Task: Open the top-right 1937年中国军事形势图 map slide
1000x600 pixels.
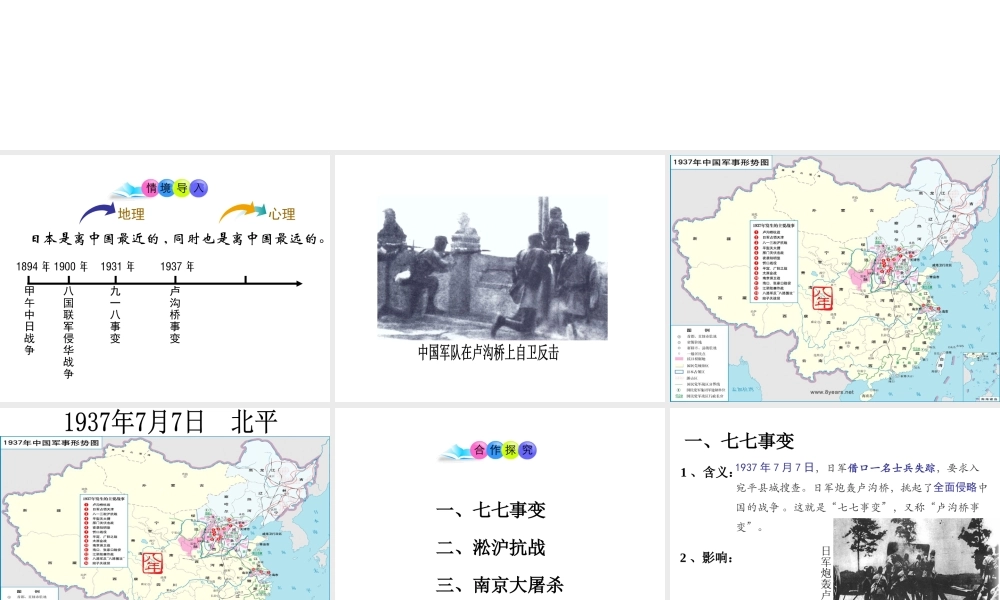Action: (x=835, y=278)
